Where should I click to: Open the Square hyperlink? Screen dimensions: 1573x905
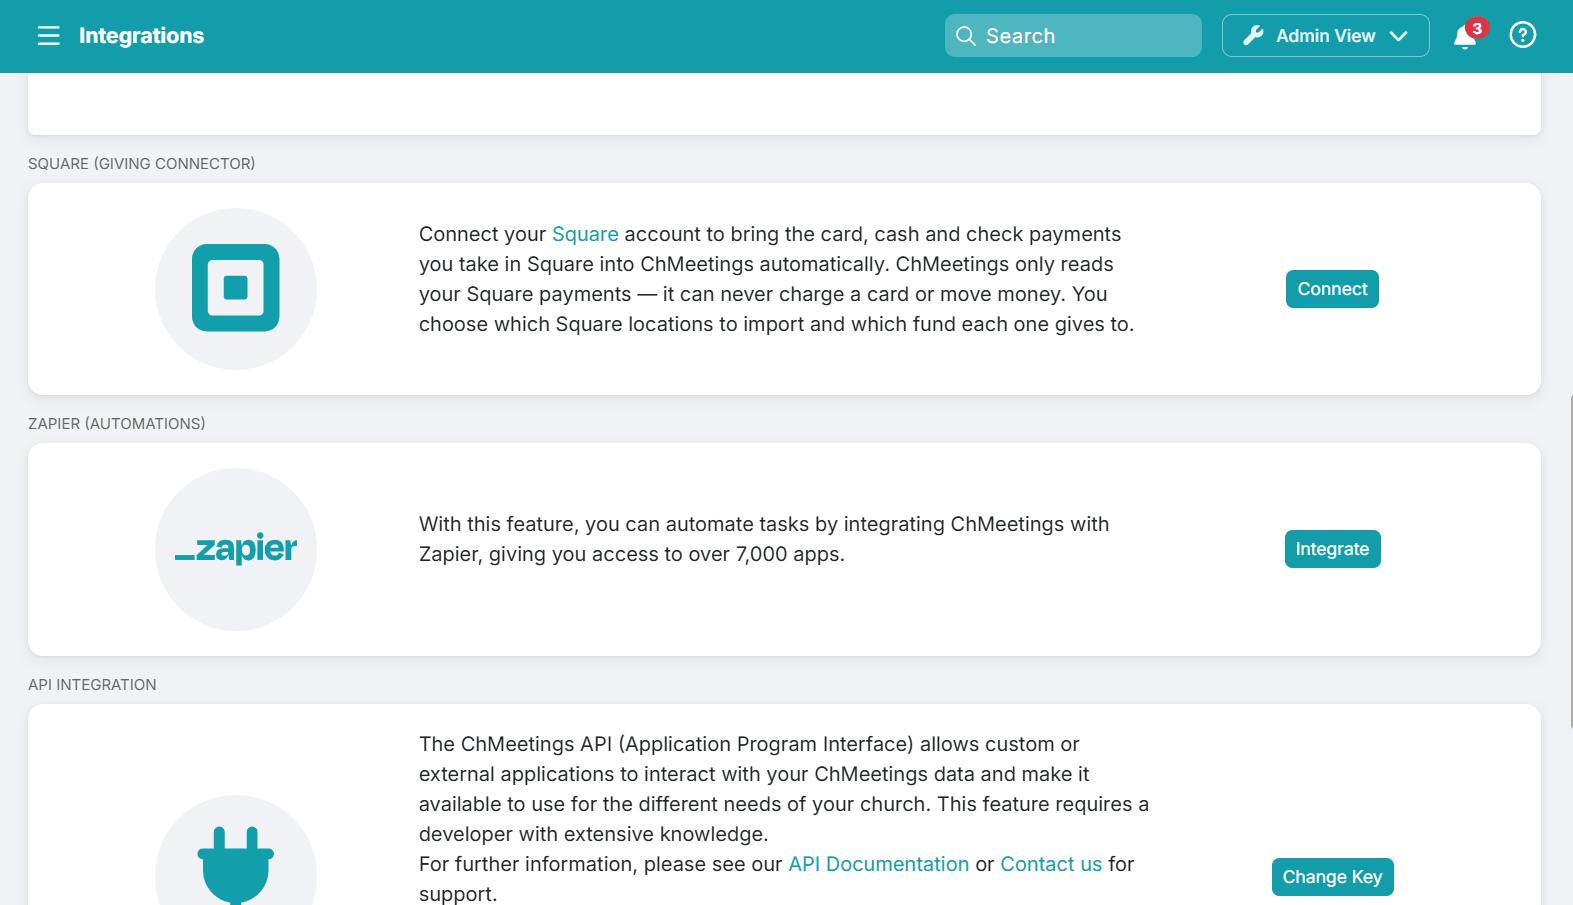click(x=585, y=234)
